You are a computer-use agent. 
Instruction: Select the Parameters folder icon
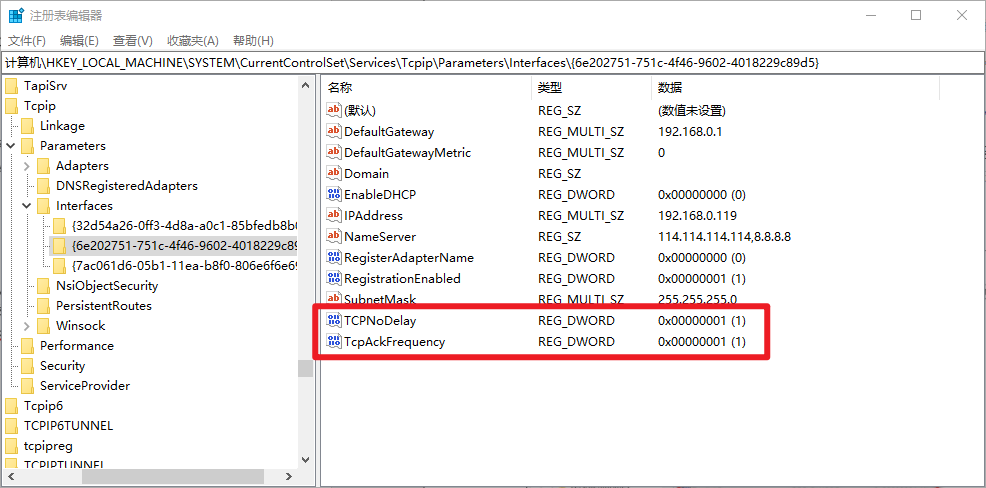tap(27, 147)
